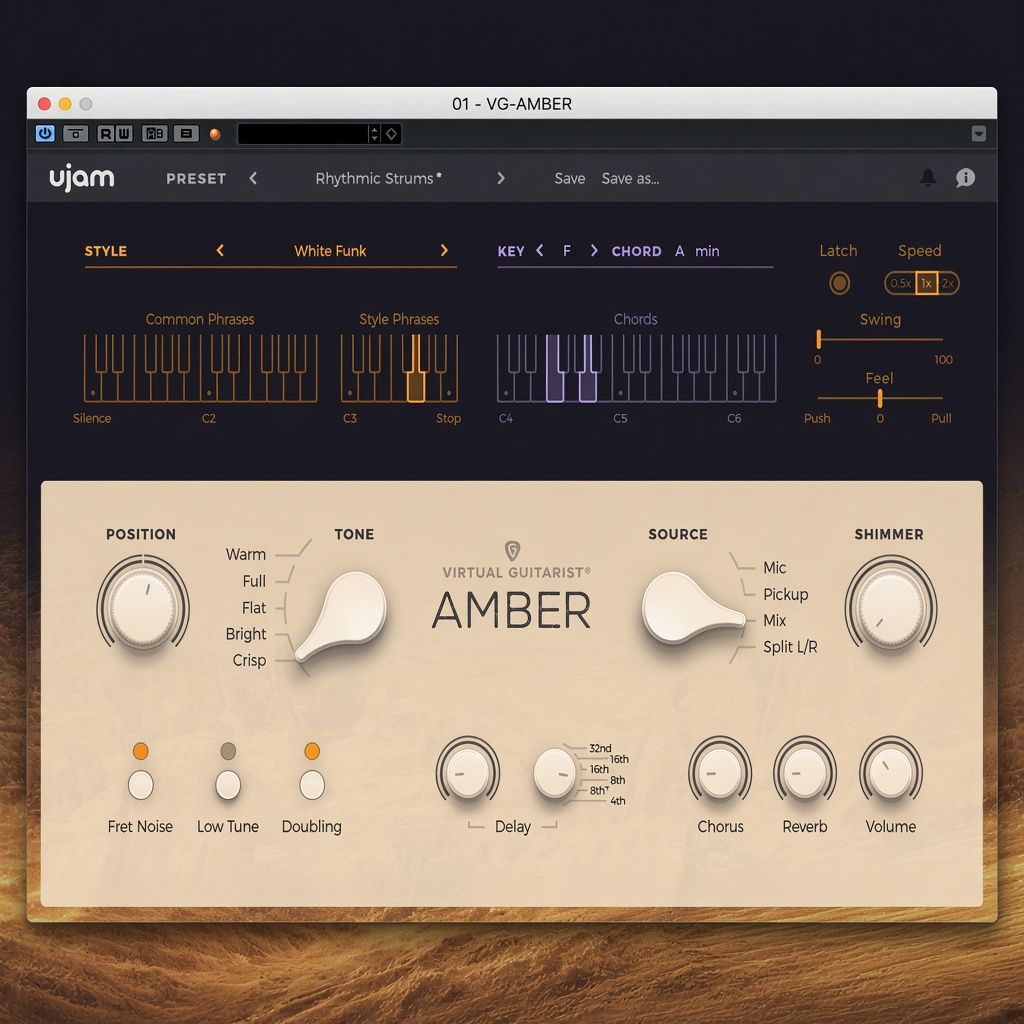1024x1024 pixels.
Task: Set Source to Split L/R
Action: pyautogui.click(x=790, y=647)
